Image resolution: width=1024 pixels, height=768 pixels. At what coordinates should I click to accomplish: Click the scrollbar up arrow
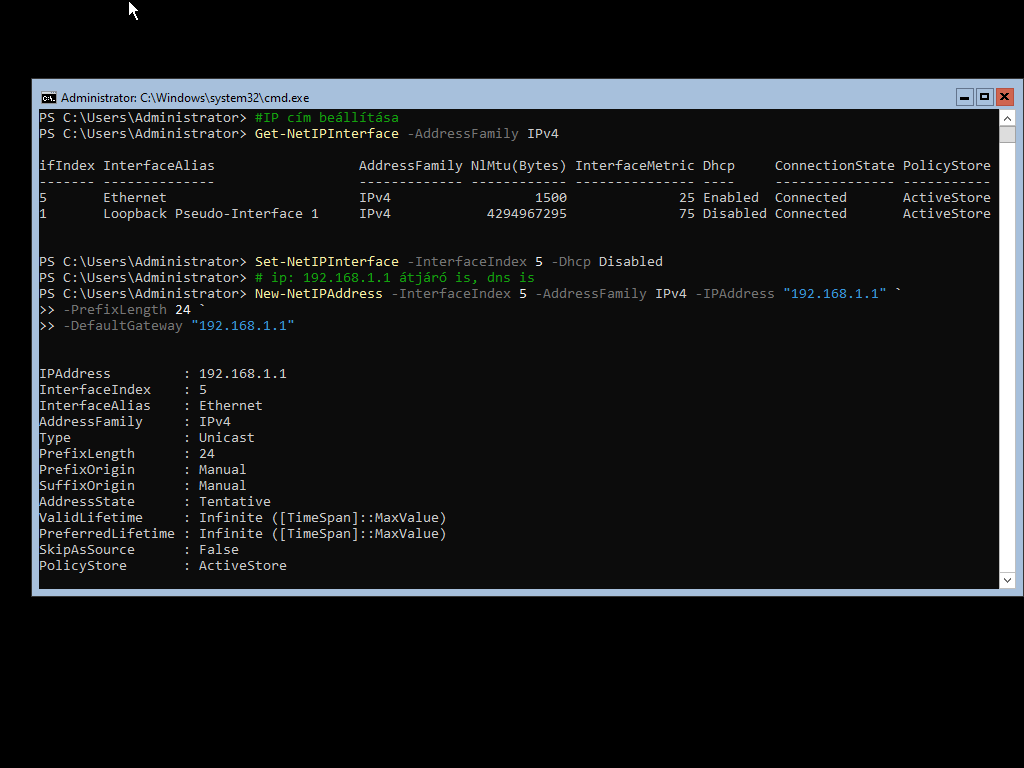coord(1007,118)
